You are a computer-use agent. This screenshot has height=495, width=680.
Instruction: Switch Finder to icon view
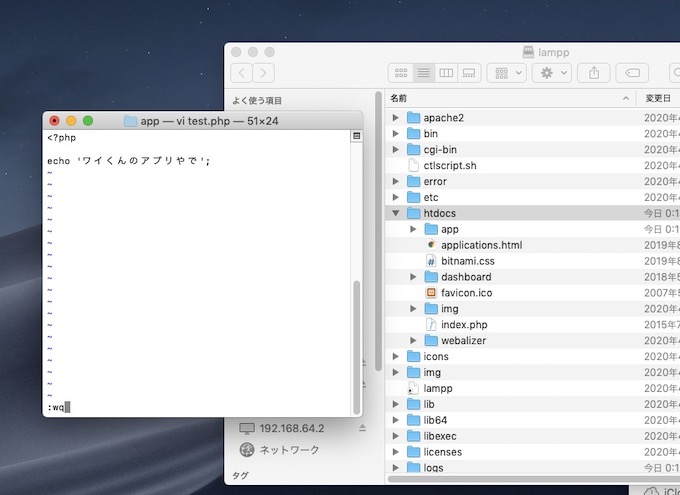pyautogui.click(x=401, y=72)
